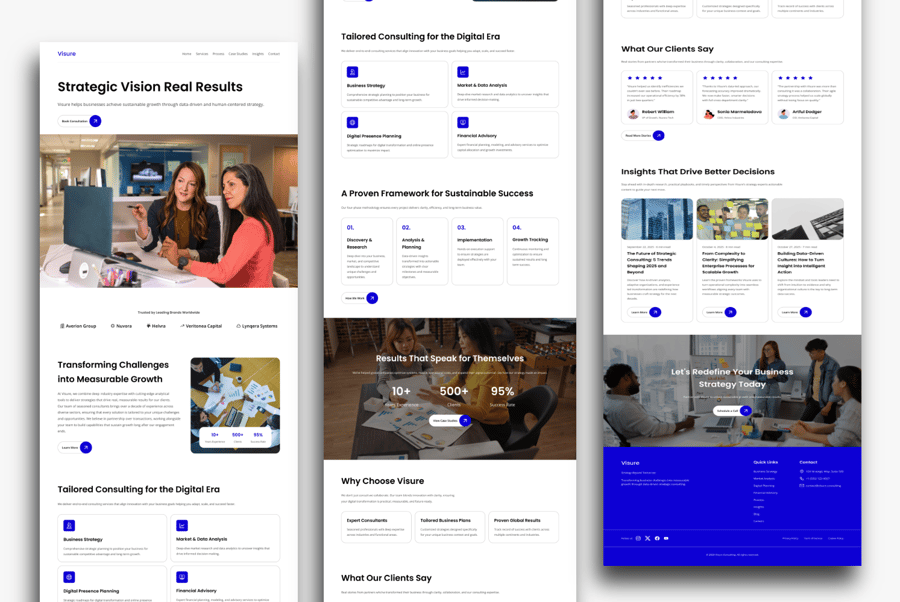Go to Case Studies in the top navigation
The width and height of the screenshot is (900, 602).
[238, 54]
